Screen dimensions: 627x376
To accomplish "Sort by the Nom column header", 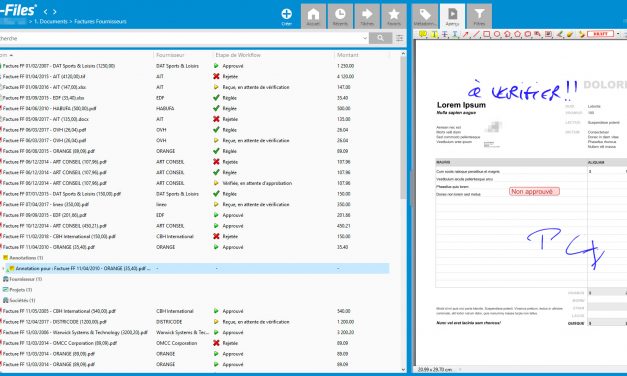I will [76, 55].
